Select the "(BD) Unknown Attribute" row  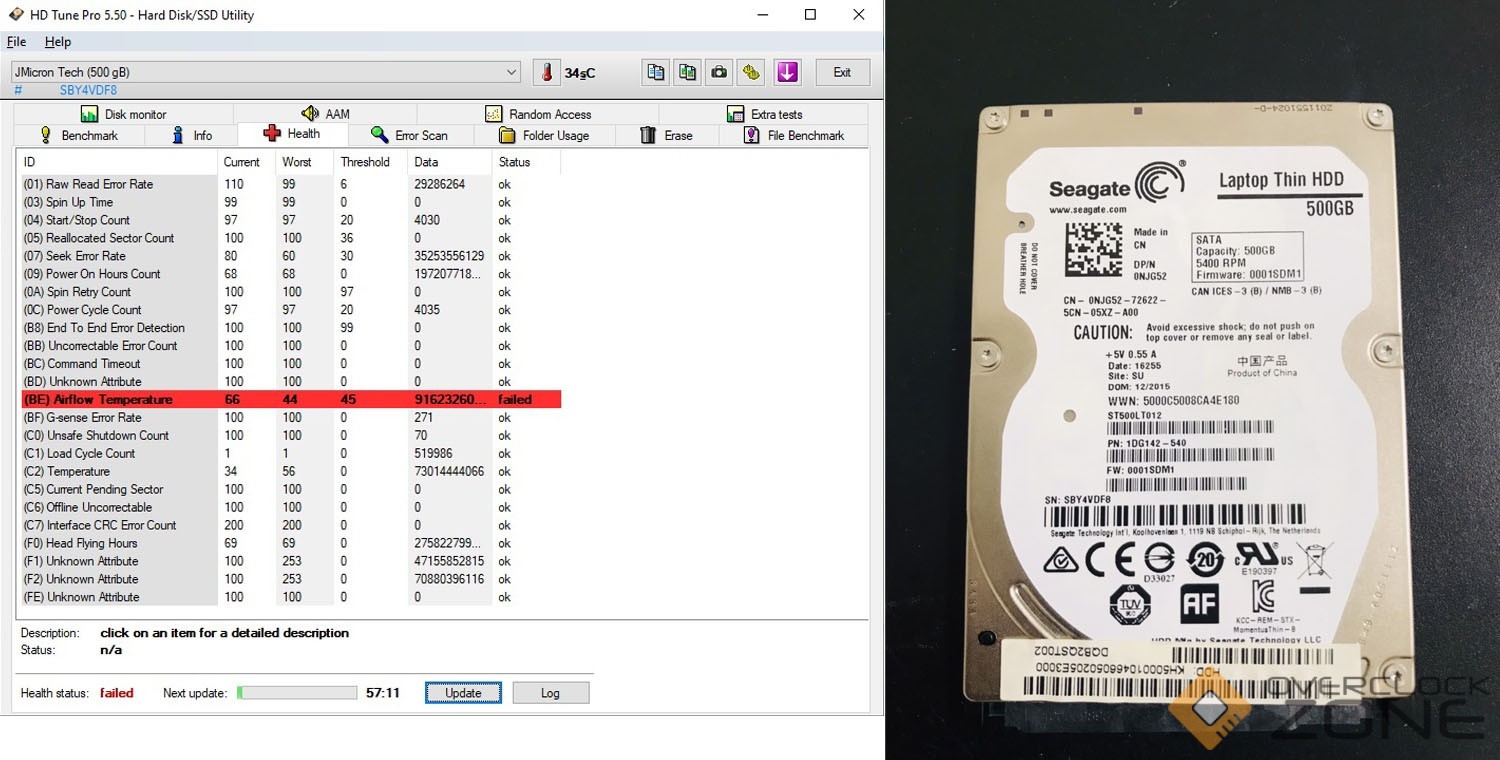pyautogui.click(x=290, y=382)
